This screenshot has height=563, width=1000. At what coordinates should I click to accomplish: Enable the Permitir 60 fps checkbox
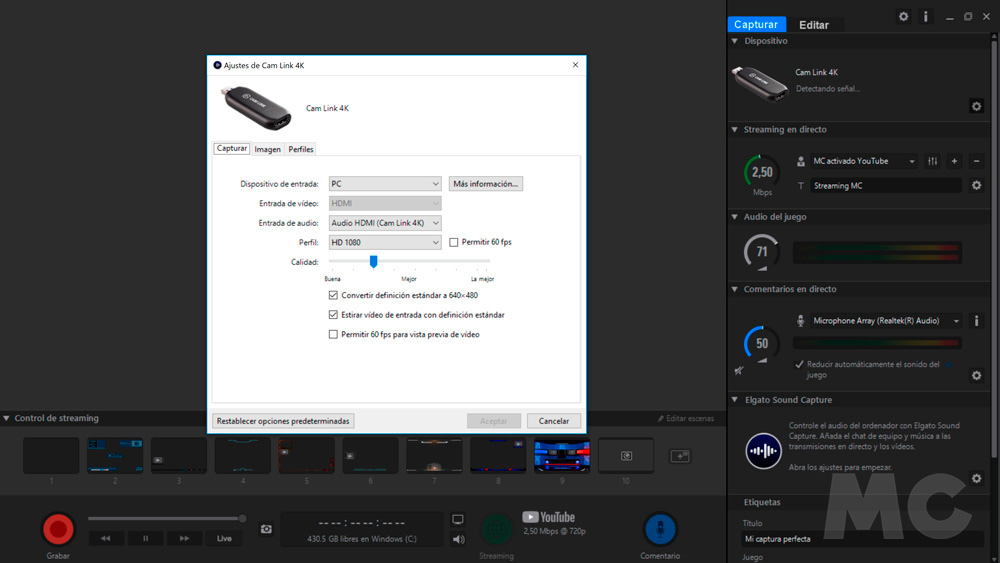point(453,242)
